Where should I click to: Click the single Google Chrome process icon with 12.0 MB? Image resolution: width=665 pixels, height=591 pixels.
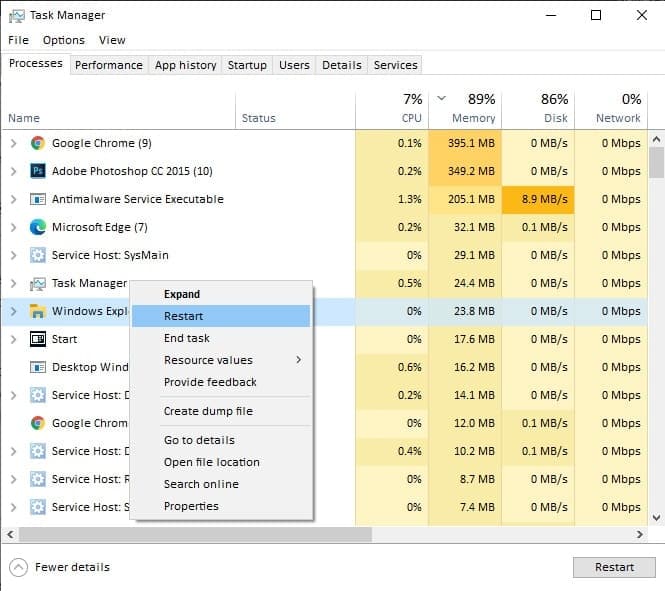tap(38, 423)
